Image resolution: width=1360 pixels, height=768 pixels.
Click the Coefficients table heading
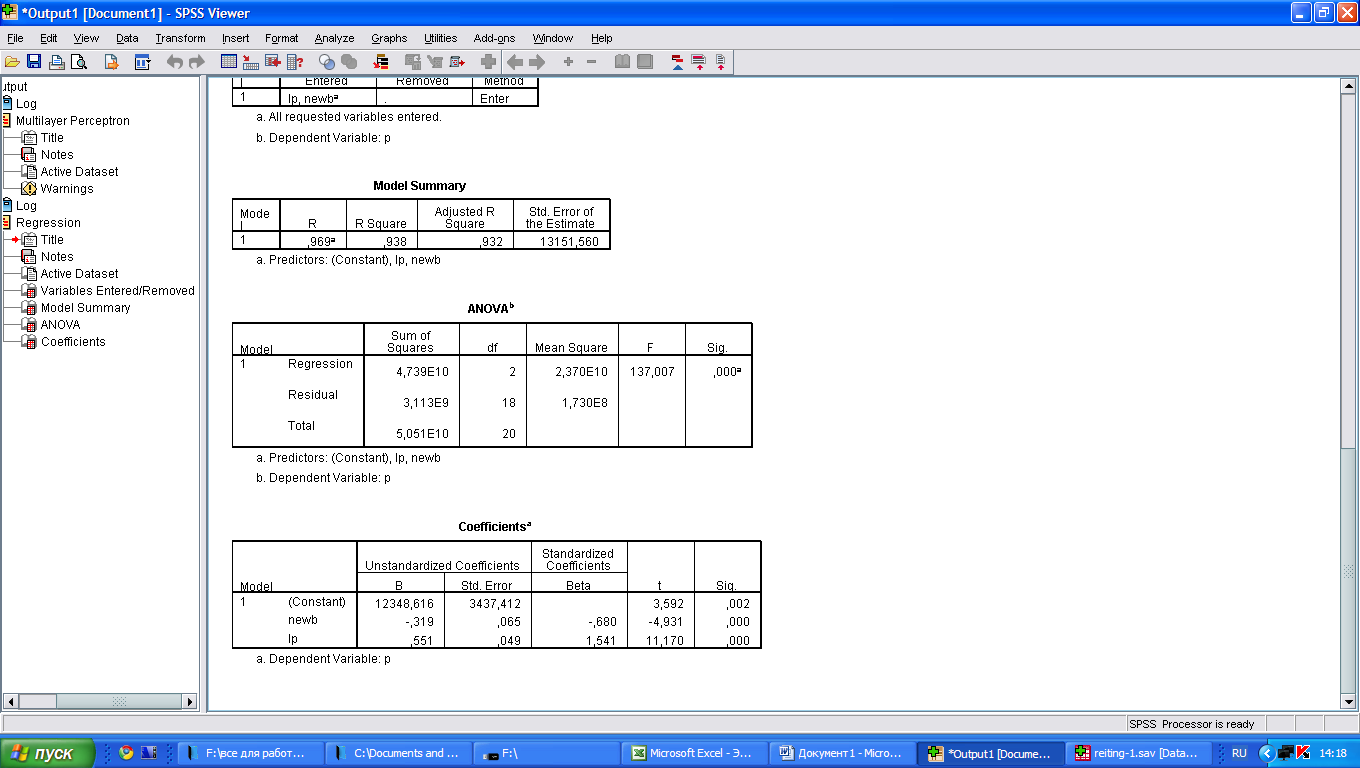coord(495,526)
